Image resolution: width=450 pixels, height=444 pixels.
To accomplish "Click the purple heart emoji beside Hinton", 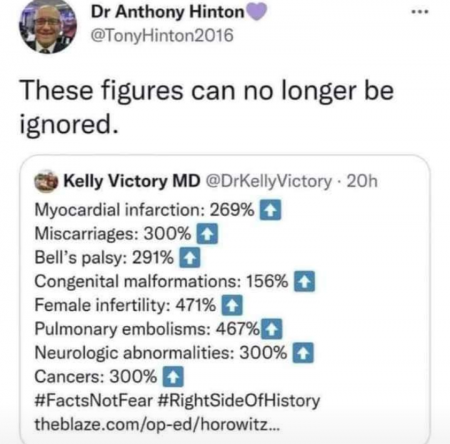I will 256,13.
